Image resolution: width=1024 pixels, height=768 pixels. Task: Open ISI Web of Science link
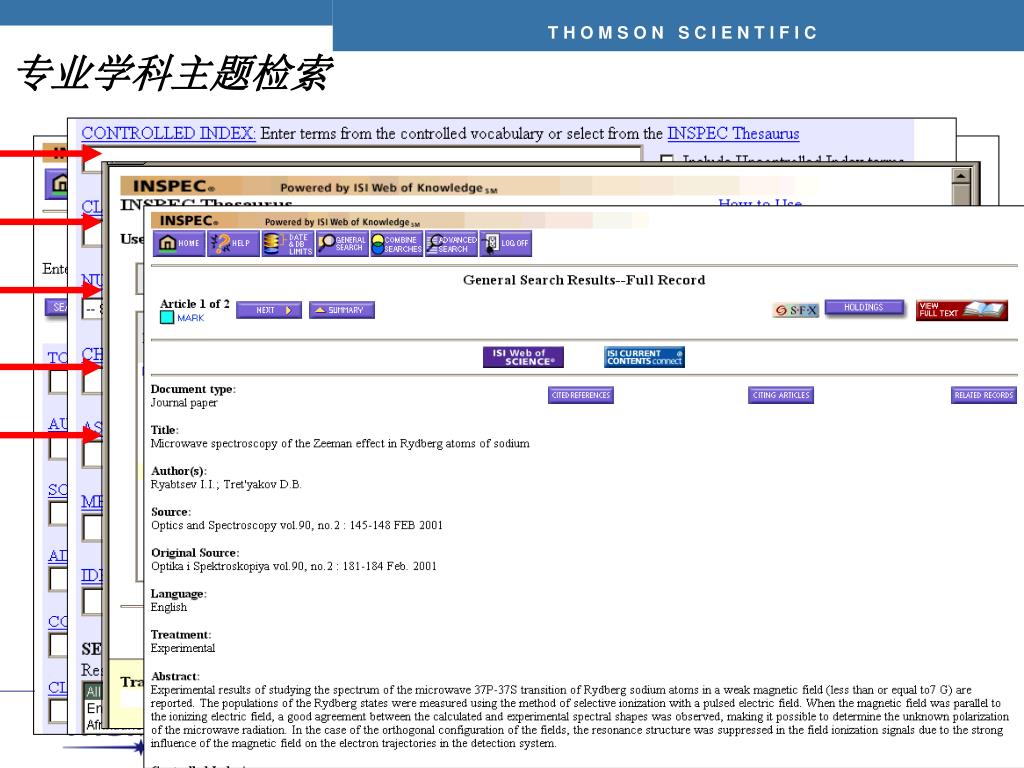(x=523, y=357)
